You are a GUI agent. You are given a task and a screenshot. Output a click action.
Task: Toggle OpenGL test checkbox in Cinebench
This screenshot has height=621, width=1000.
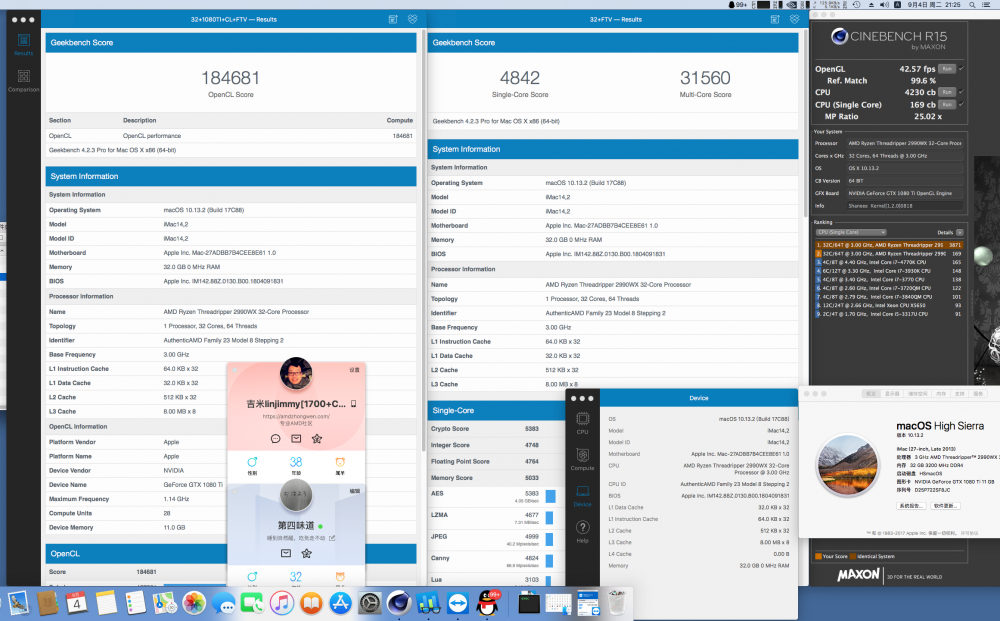tap(961, 69)
